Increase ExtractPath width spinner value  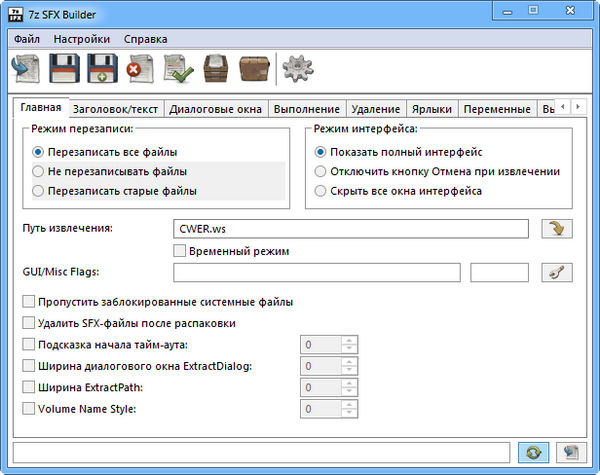point(349,383)
